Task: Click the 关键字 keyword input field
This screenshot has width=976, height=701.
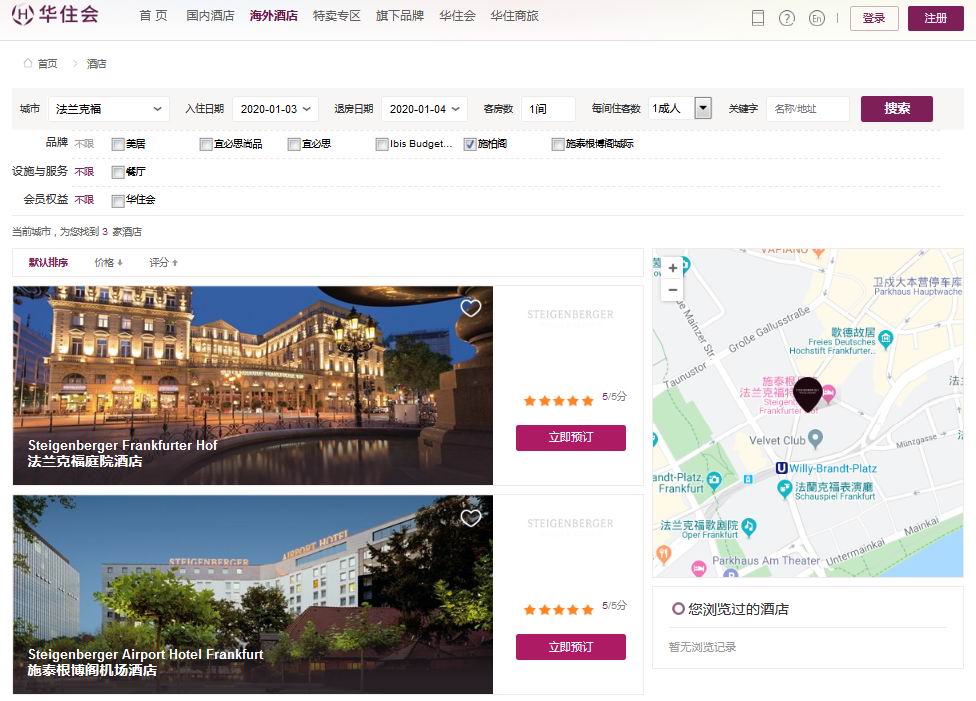Action: [x=808, y=109]
